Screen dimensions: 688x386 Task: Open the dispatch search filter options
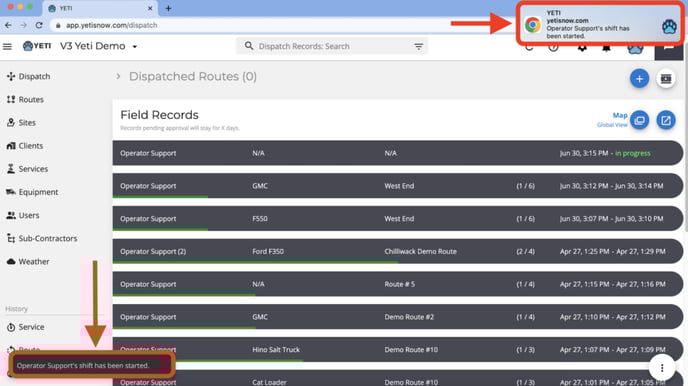point(419,46)
